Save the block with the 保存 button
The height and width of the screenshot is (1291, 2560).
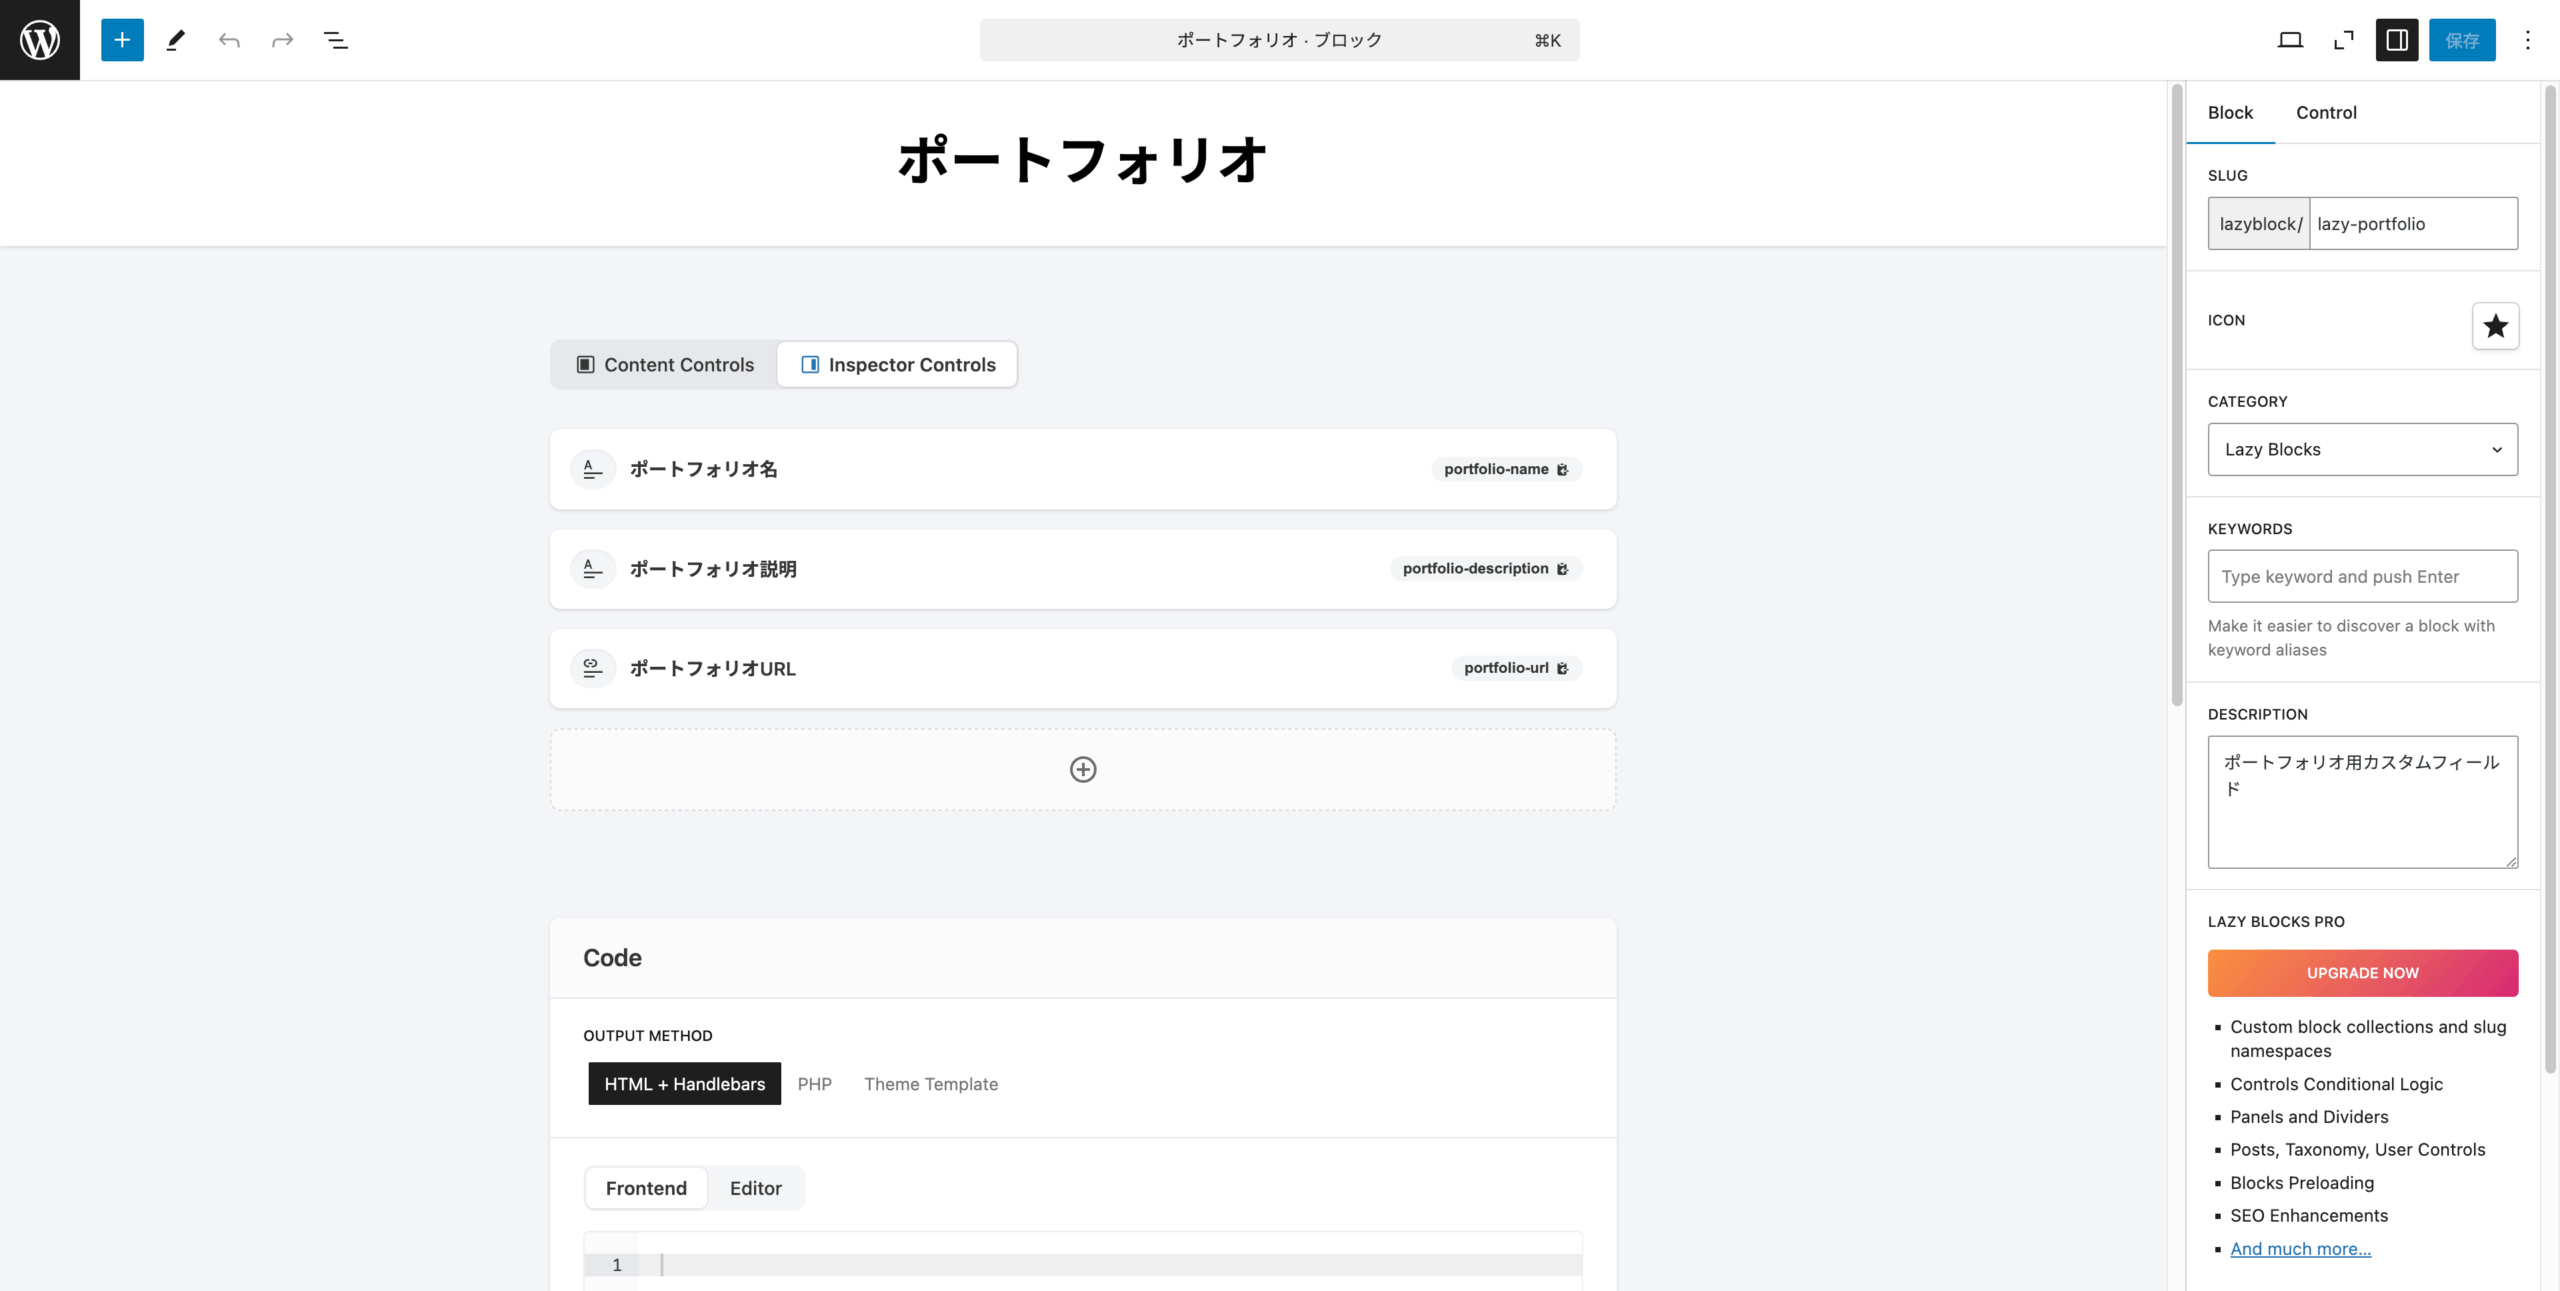coord(2463,40)
